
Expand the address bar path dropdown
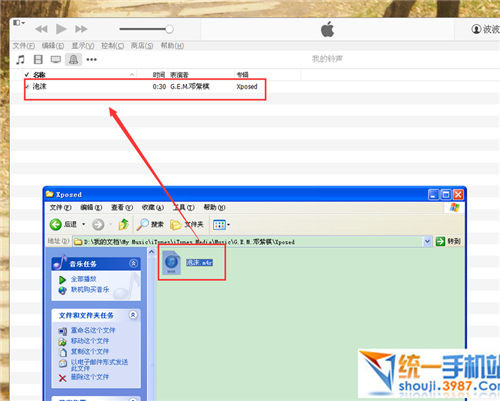427,241
